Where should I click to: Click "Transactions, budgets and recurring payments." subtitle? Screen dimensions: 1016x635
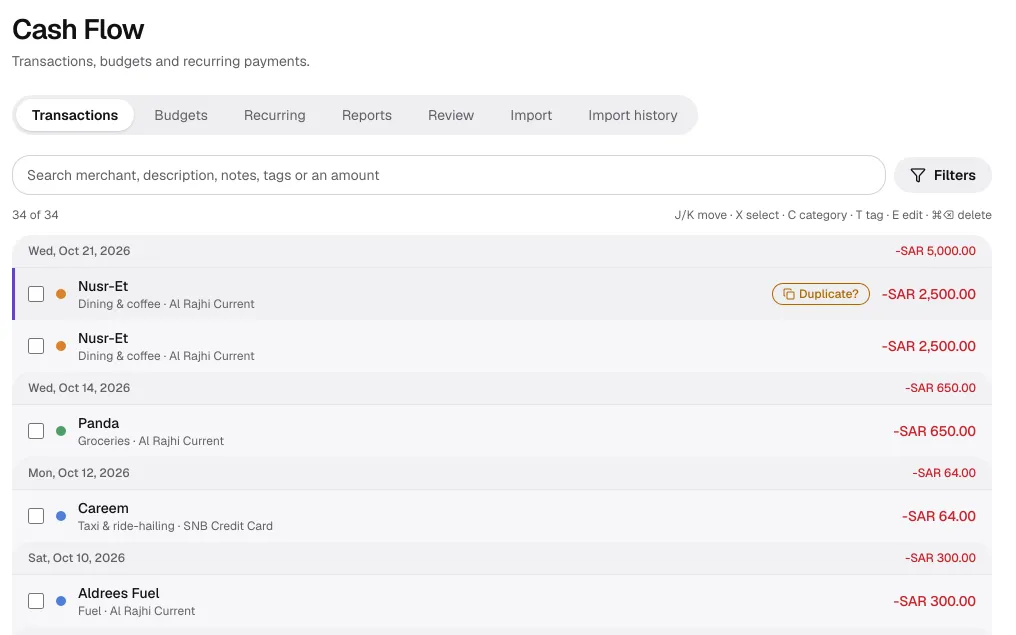pyautogui.click(x=161, y=61)
